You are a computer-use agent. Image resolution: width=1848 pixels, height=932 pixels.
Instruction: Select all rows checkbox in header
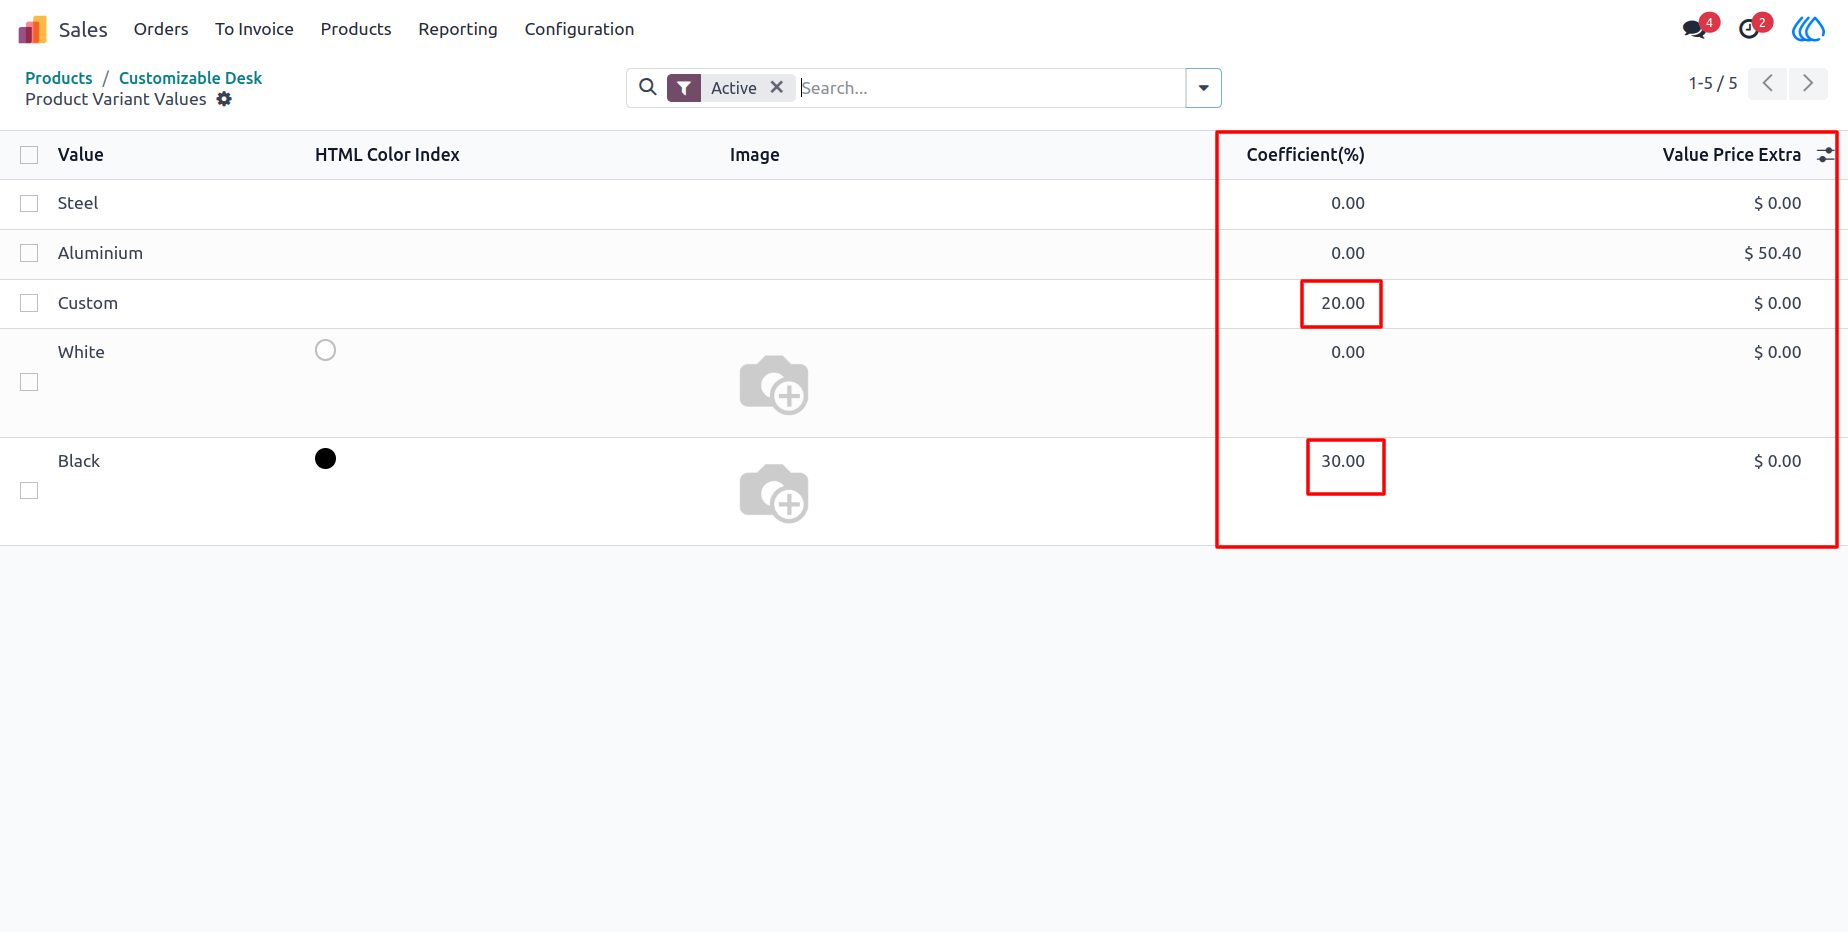point(29,155)
